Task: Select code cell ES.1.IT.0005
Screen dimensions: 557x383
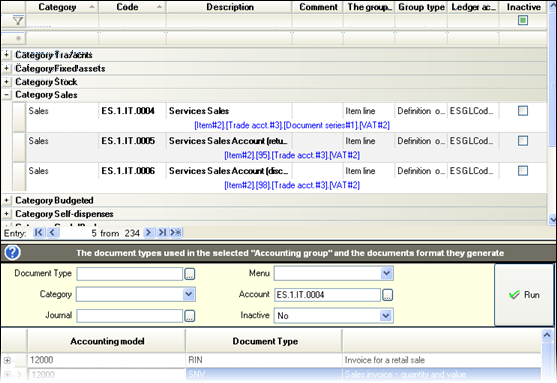Action: click(132, 141)
